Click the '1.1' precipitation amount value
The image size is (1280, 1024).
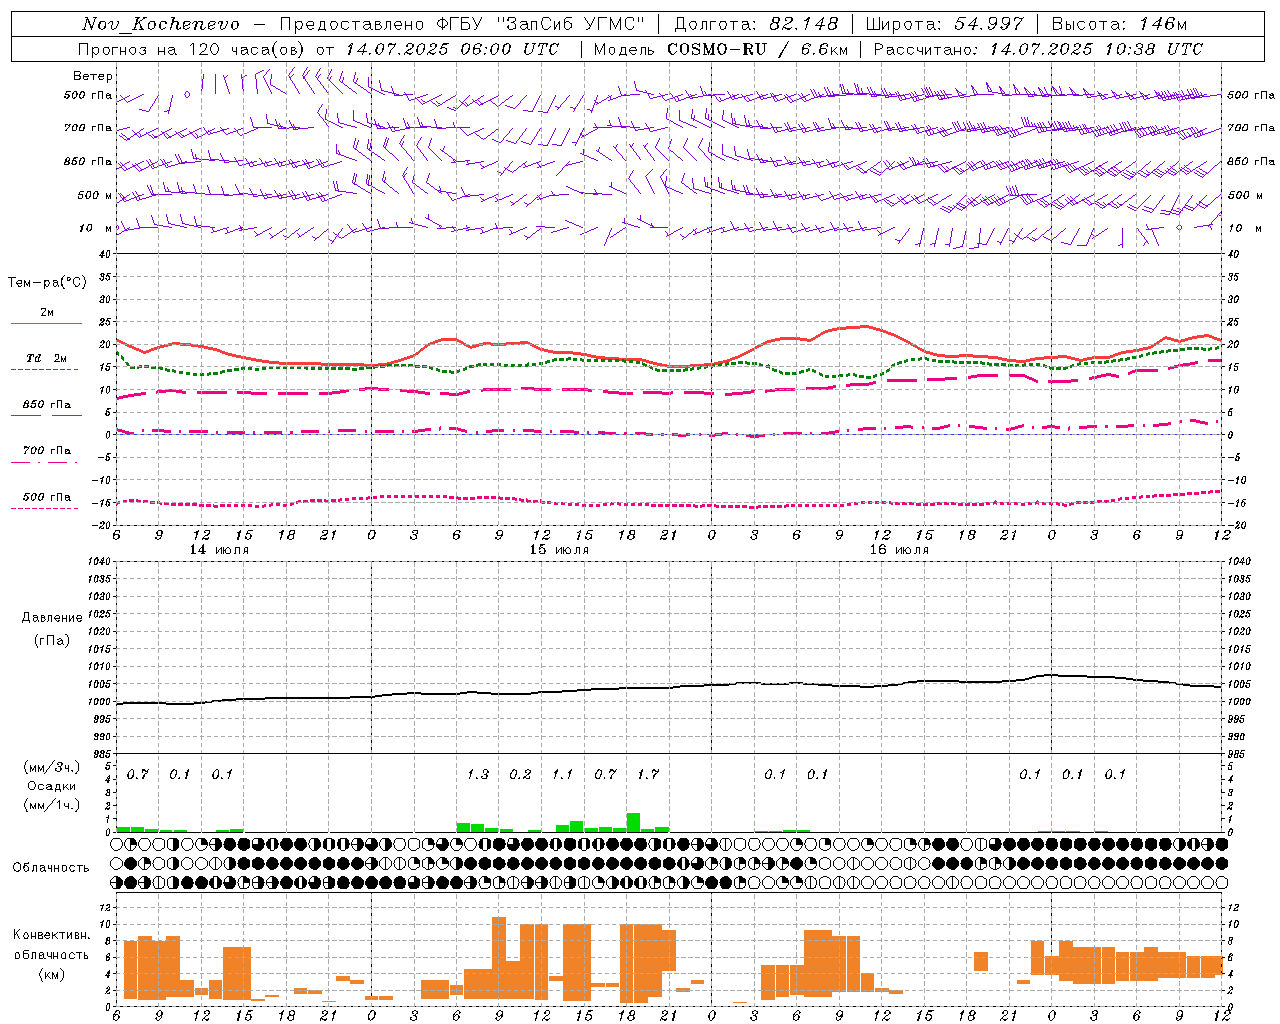[563, 774]
